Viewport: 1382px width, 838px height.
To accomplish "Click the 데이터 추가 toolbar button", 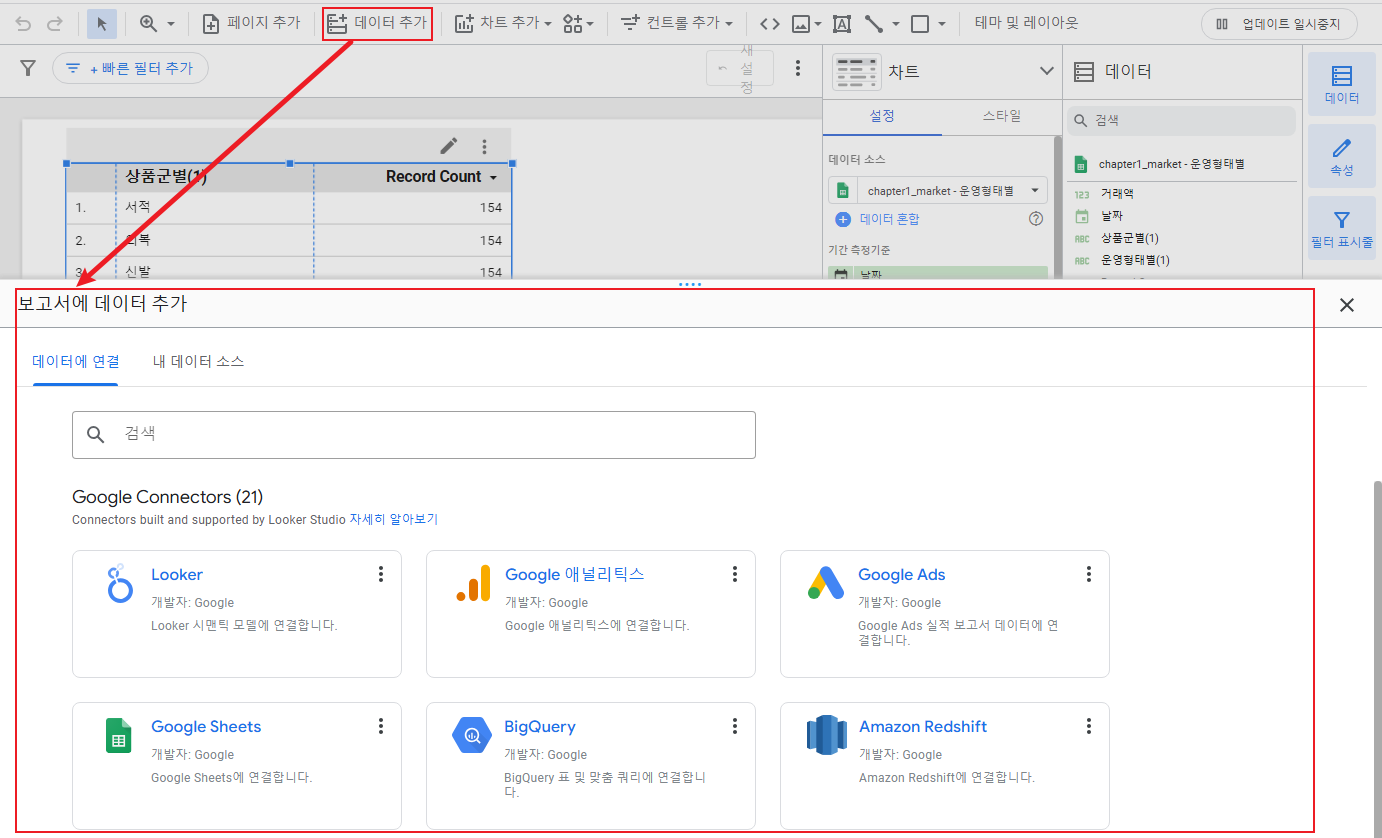I will [377, 23].
